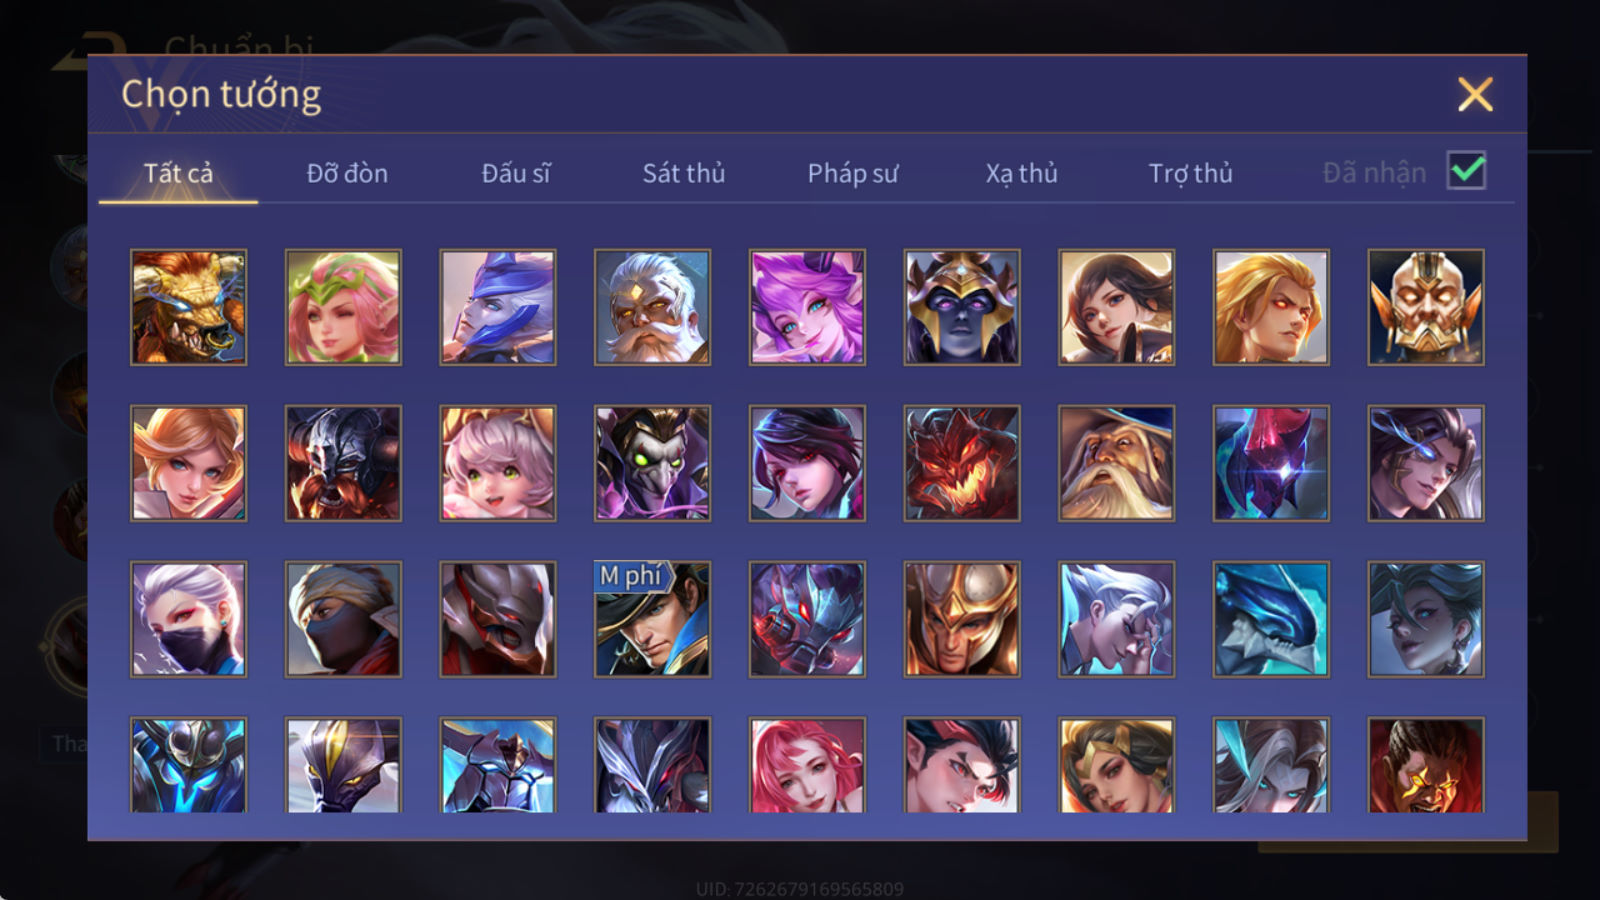Select the hero marked 'M phí'
This screenshot has height=900, width=1600.
(x=652, y=619)
